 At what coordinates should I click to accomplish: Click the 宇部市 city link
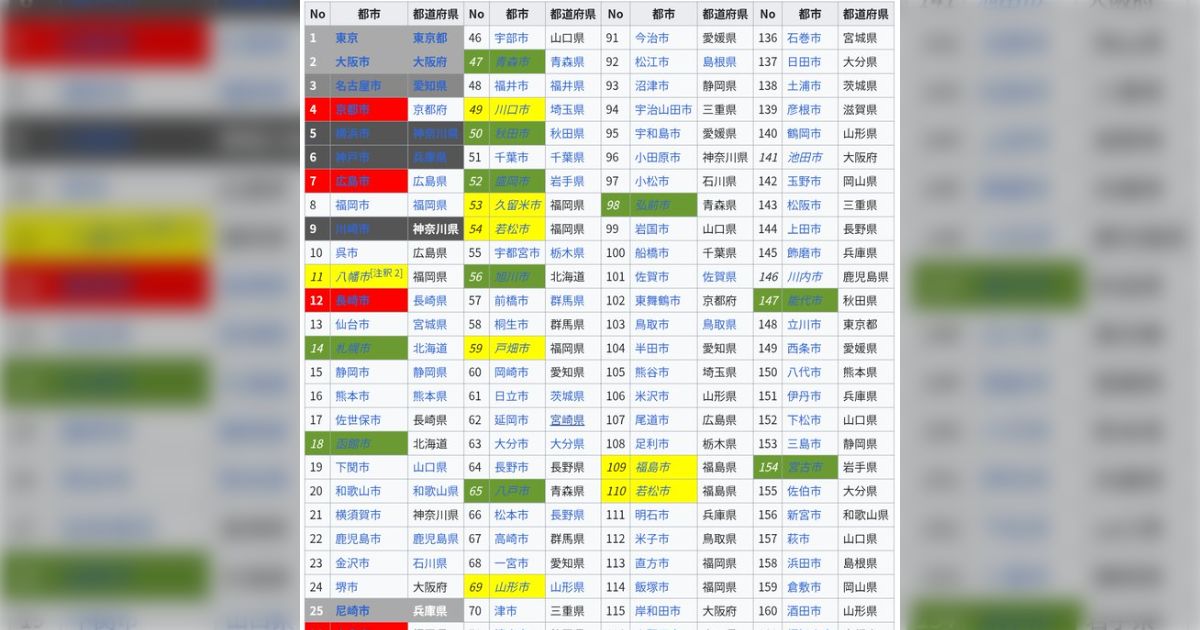click(512, 38)
